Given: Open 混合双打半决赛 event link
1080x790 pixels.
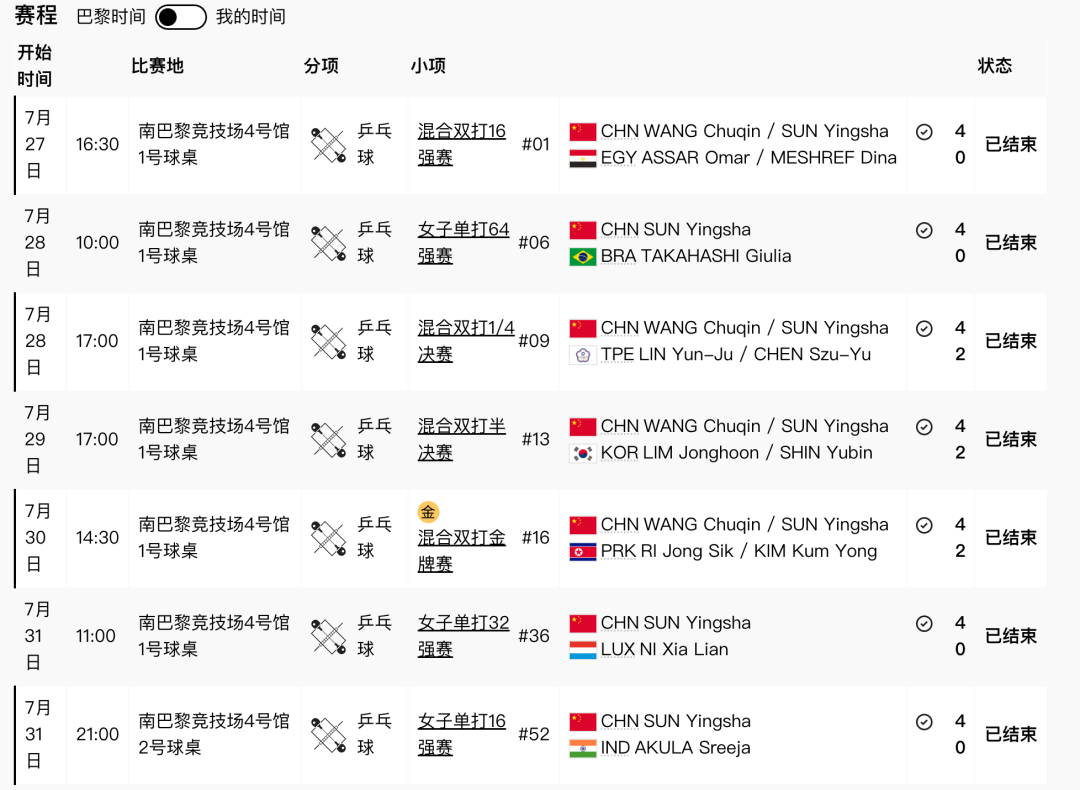Looking at the screenshot, I should pos(461,439).
